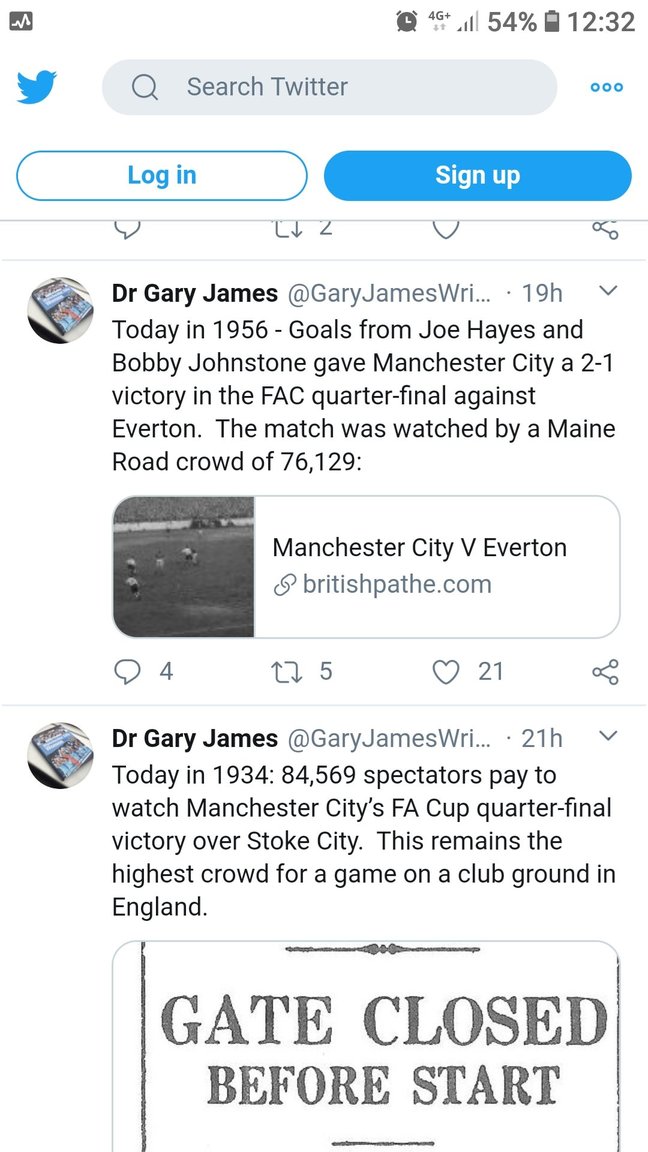Share the partially visible top tweet

605,229
